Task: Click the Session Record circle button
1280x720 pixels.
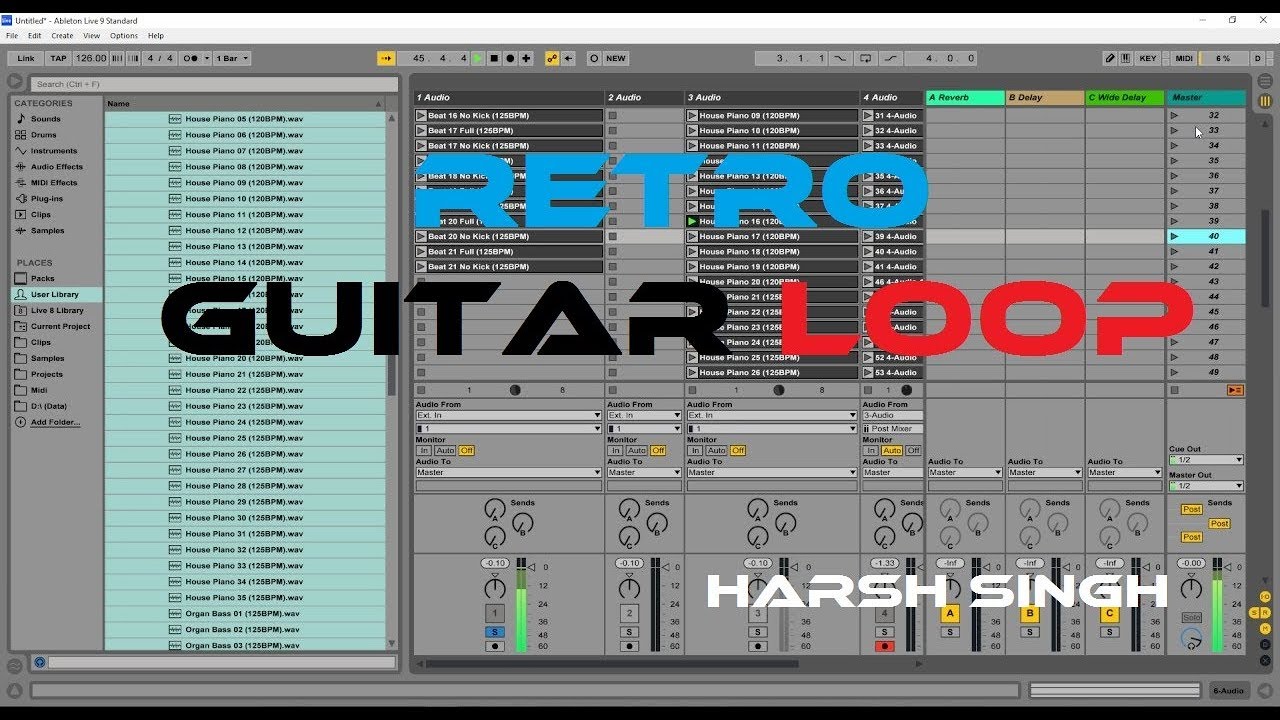Action: tap(594, 58)
